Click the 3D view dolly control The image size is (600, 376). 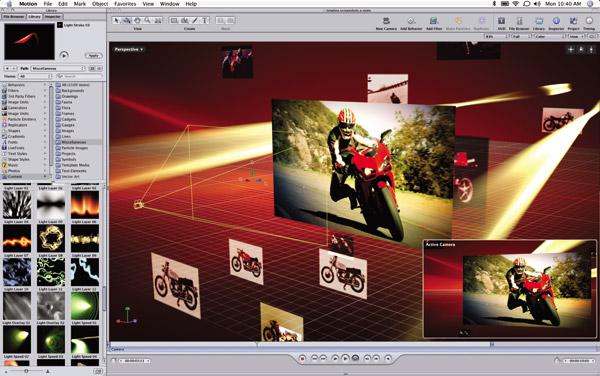coord(591,49)
